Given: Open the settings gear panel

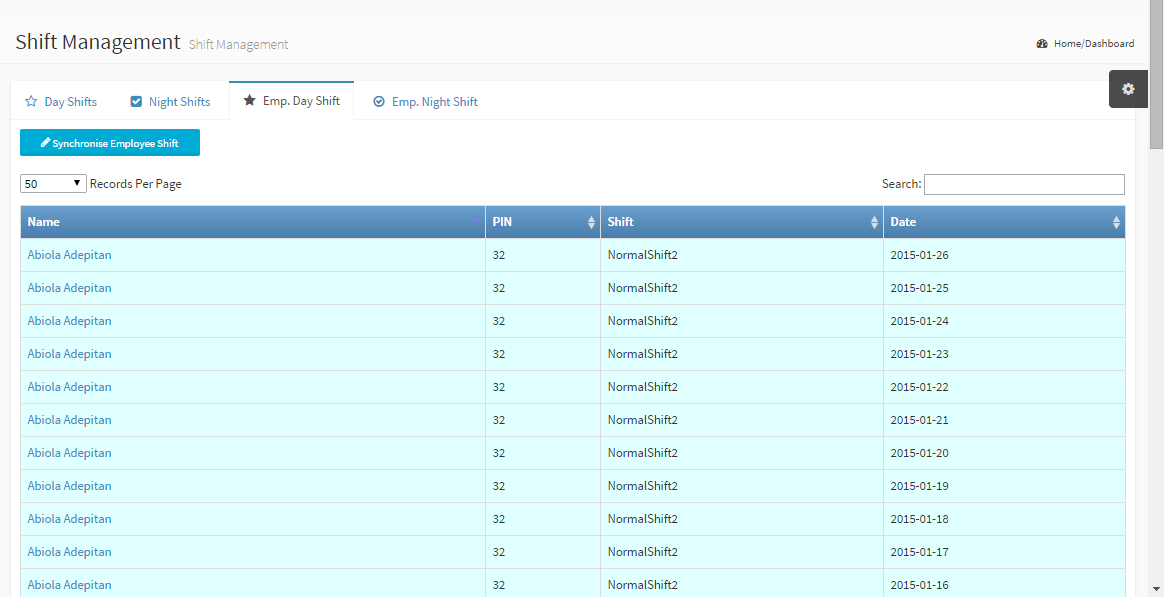Looking at the screenshot, I should pyautogui.click(x=1128, y=89).
